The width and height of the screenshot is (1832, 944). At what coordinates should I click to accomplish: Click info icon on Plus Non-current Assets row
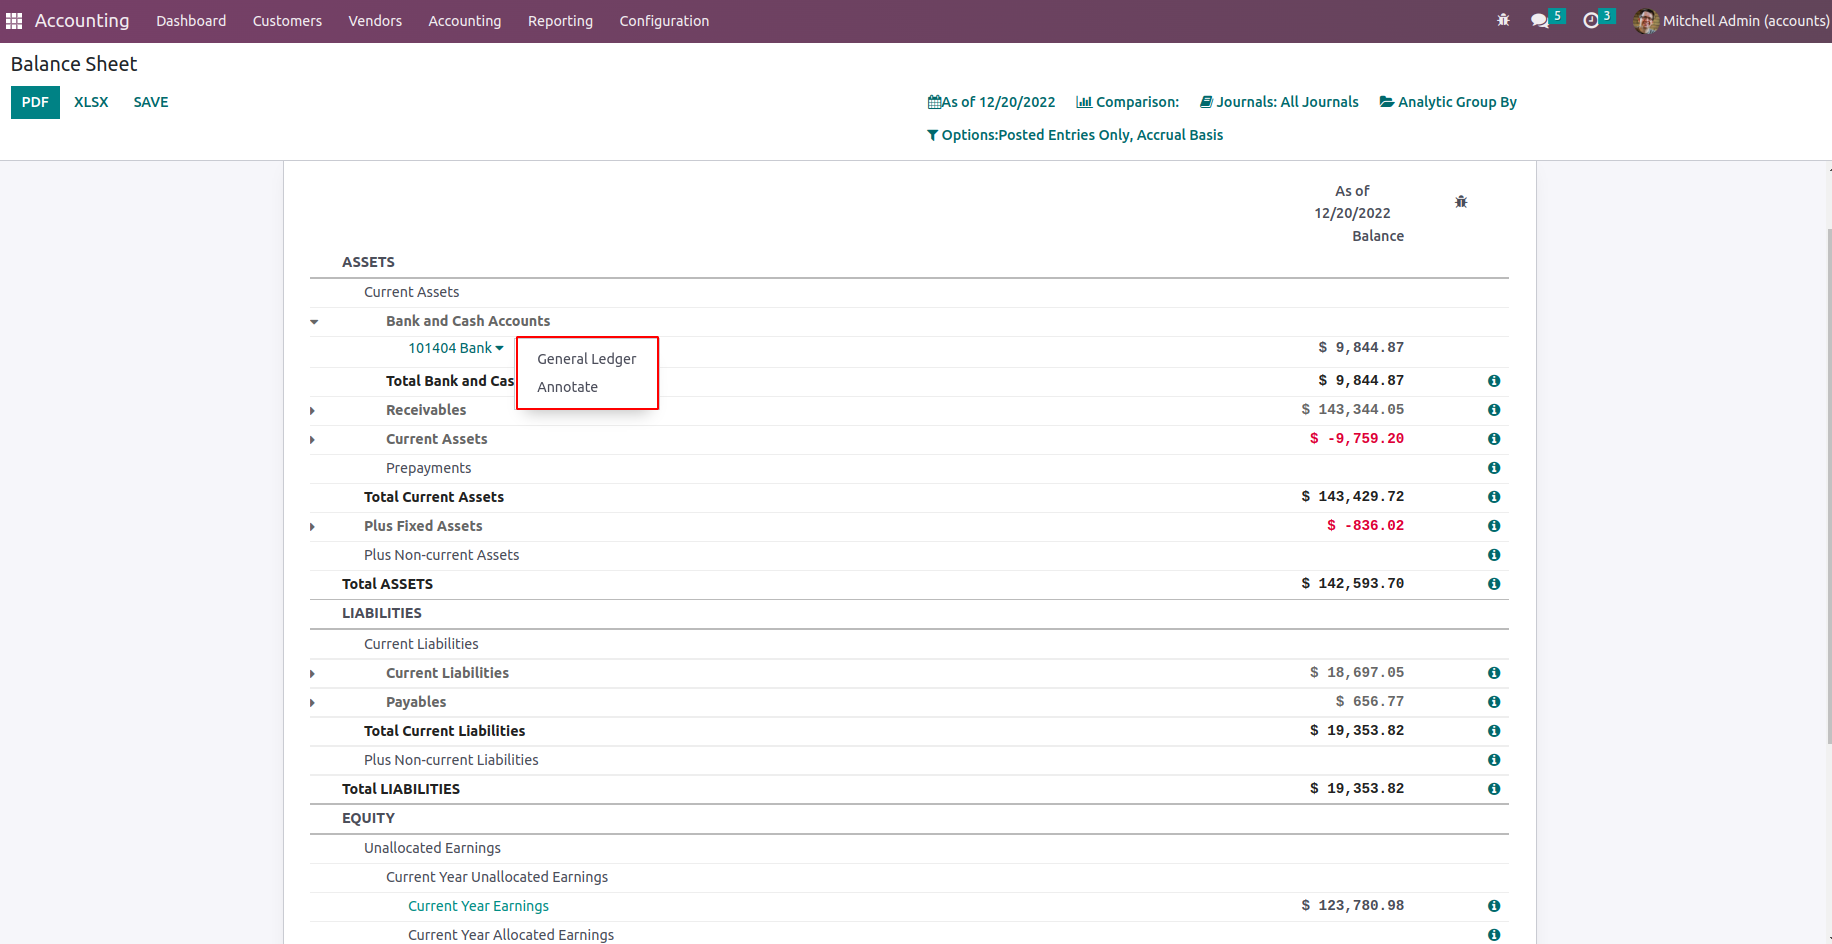1494,555
